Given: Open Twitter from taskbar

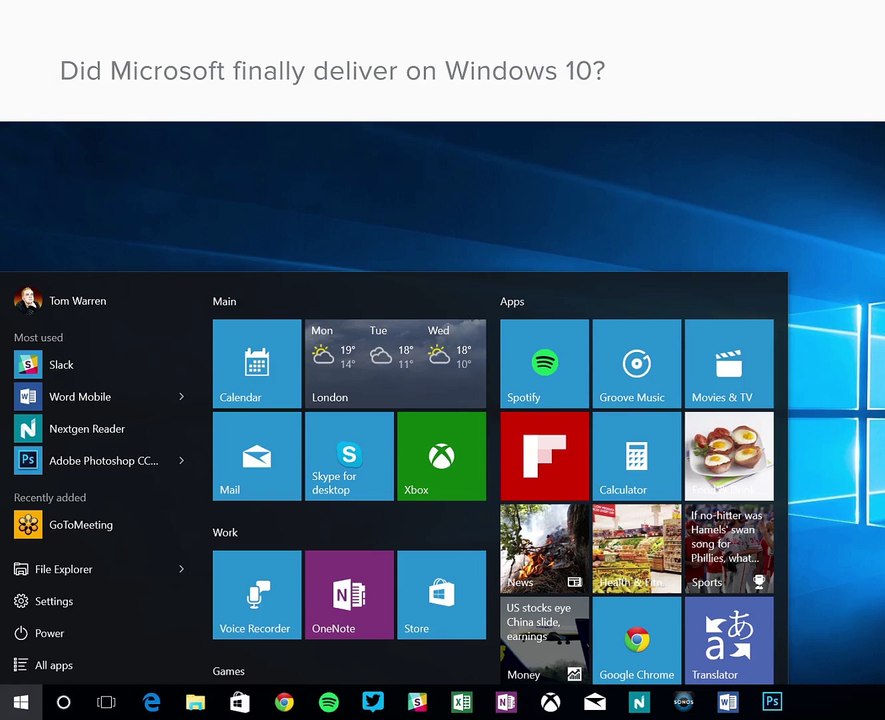Looking at the screenshot, I should click(x=373, y=702).
